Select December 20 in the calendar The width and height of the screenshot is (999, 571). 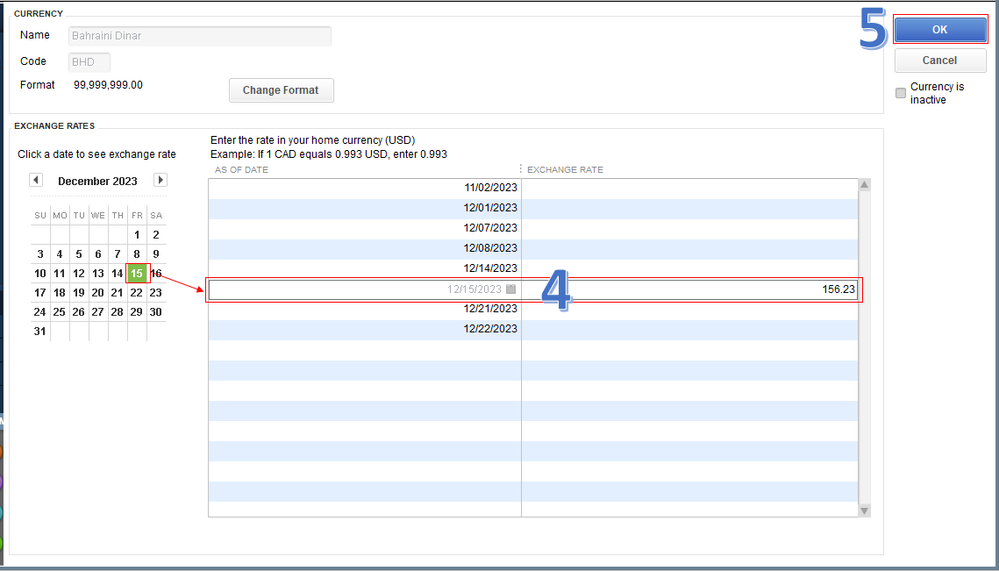(x=98, y=293)
